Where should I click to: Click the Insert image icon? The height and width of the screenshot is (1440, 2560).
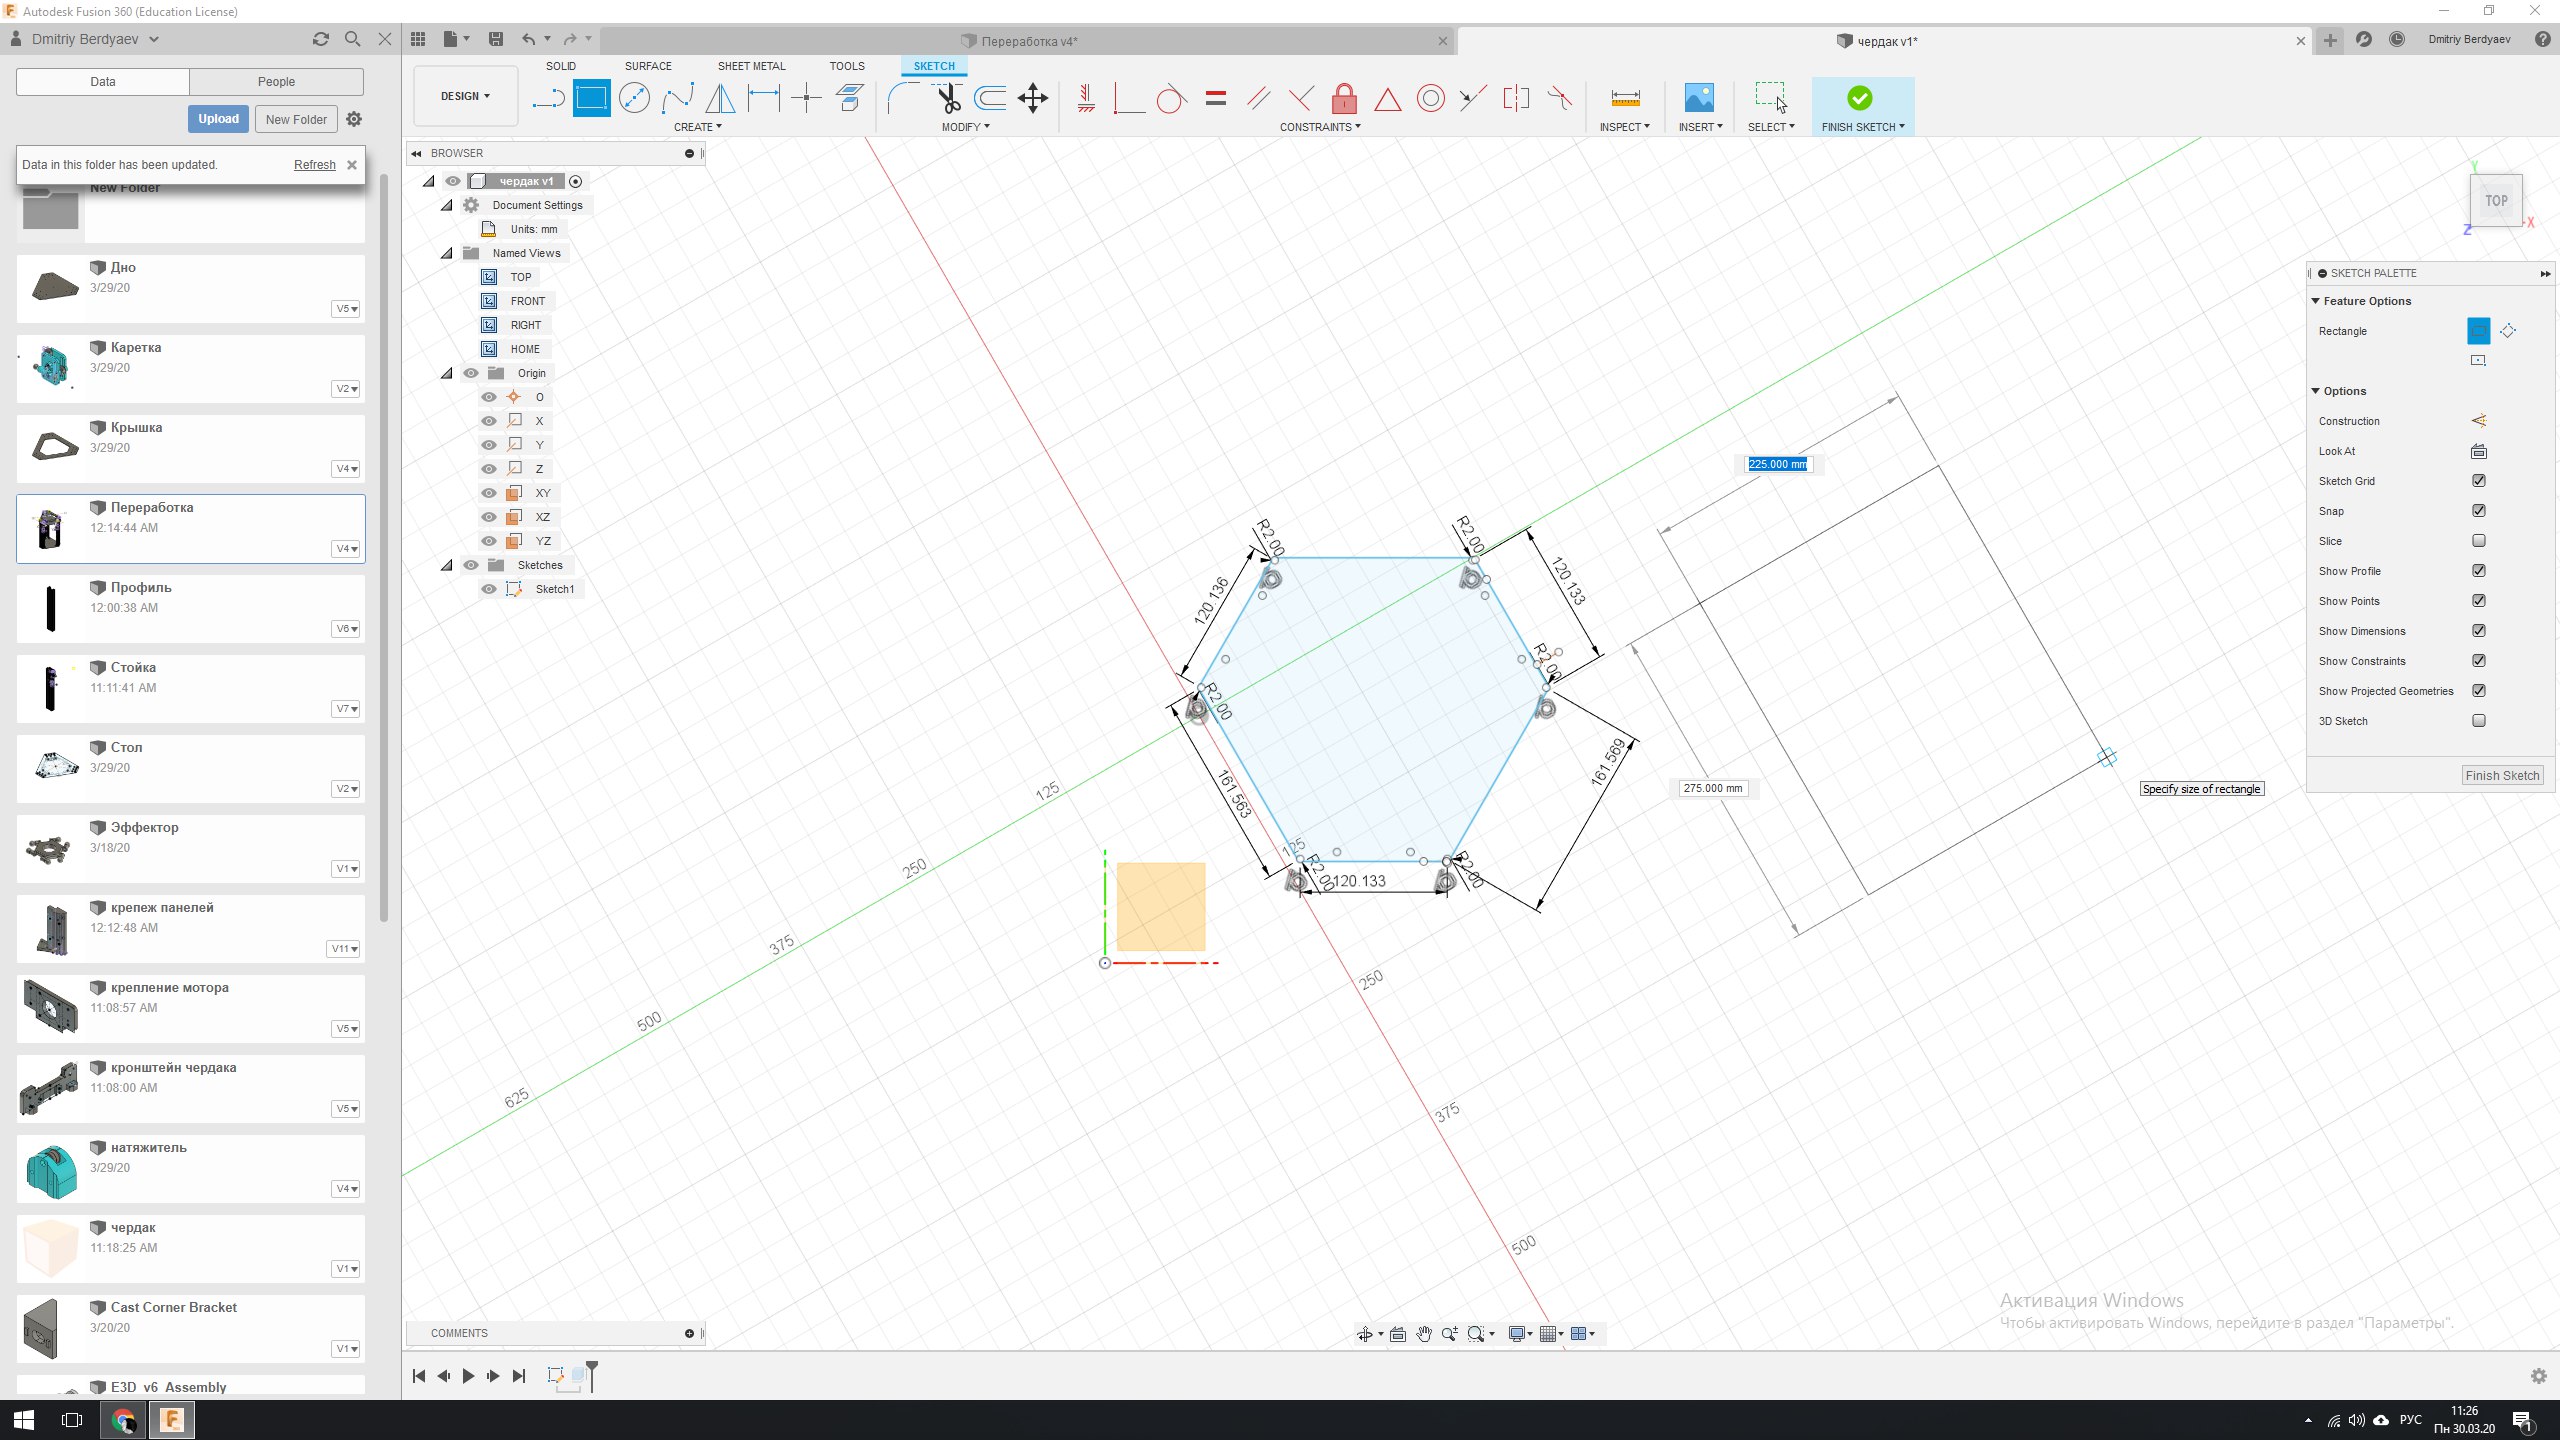(1699, 98)
